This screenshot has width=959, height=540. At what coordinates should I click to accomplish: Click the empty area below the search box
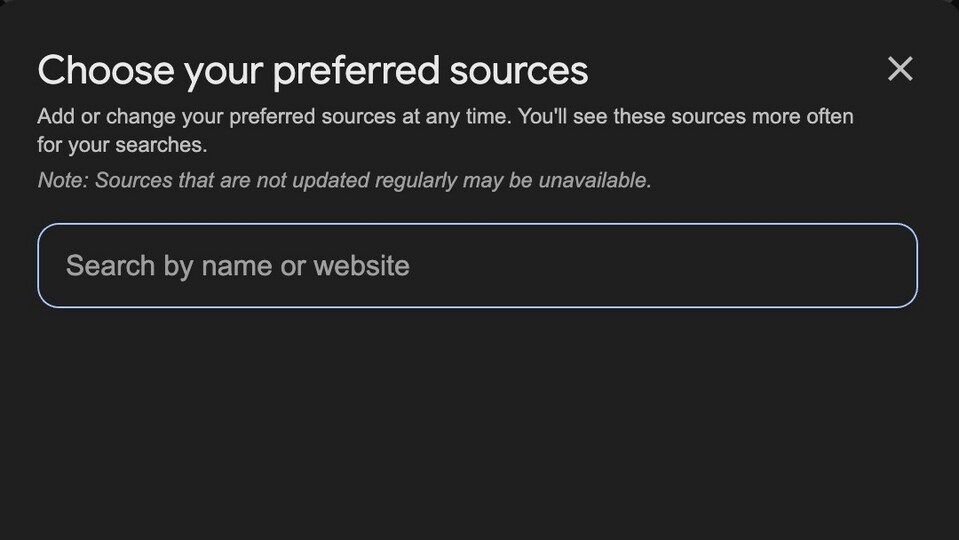pos(477,422)
